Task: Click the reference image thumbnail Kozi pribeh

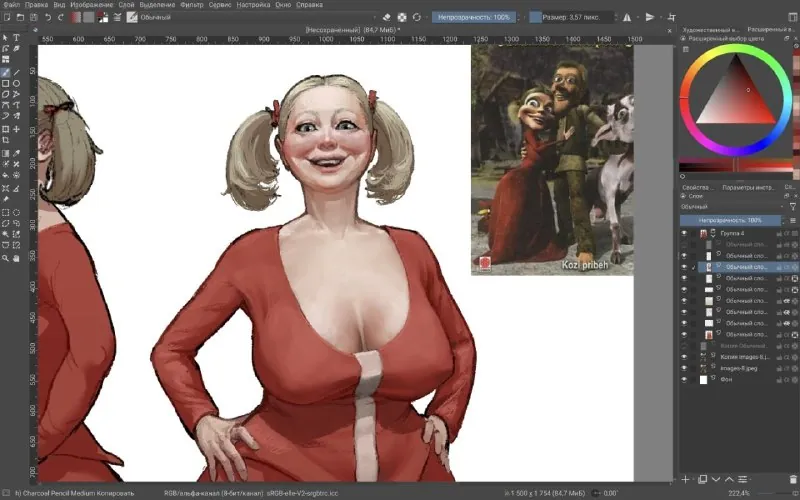Action: click(552, 160)
